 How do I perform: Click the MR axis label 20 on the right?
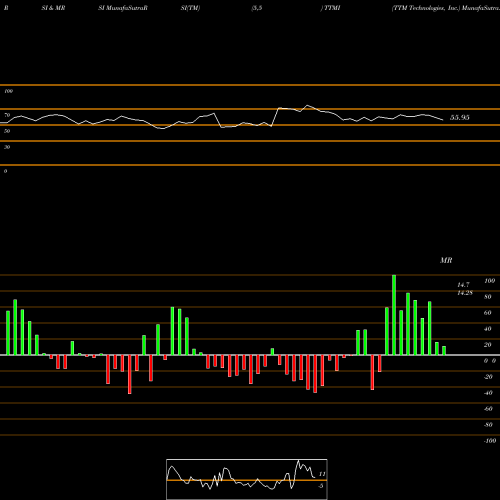point(488,345)
